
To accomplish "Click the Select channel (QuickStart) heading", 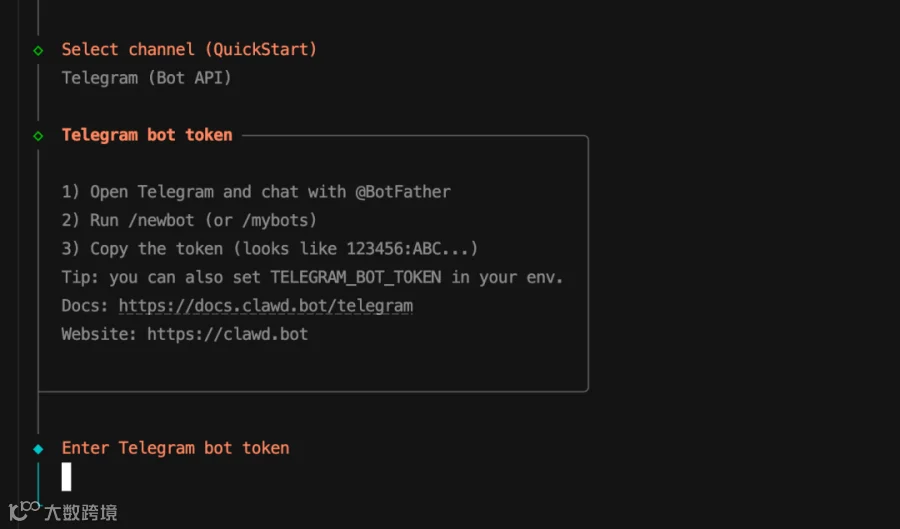I will pos(189,49).
